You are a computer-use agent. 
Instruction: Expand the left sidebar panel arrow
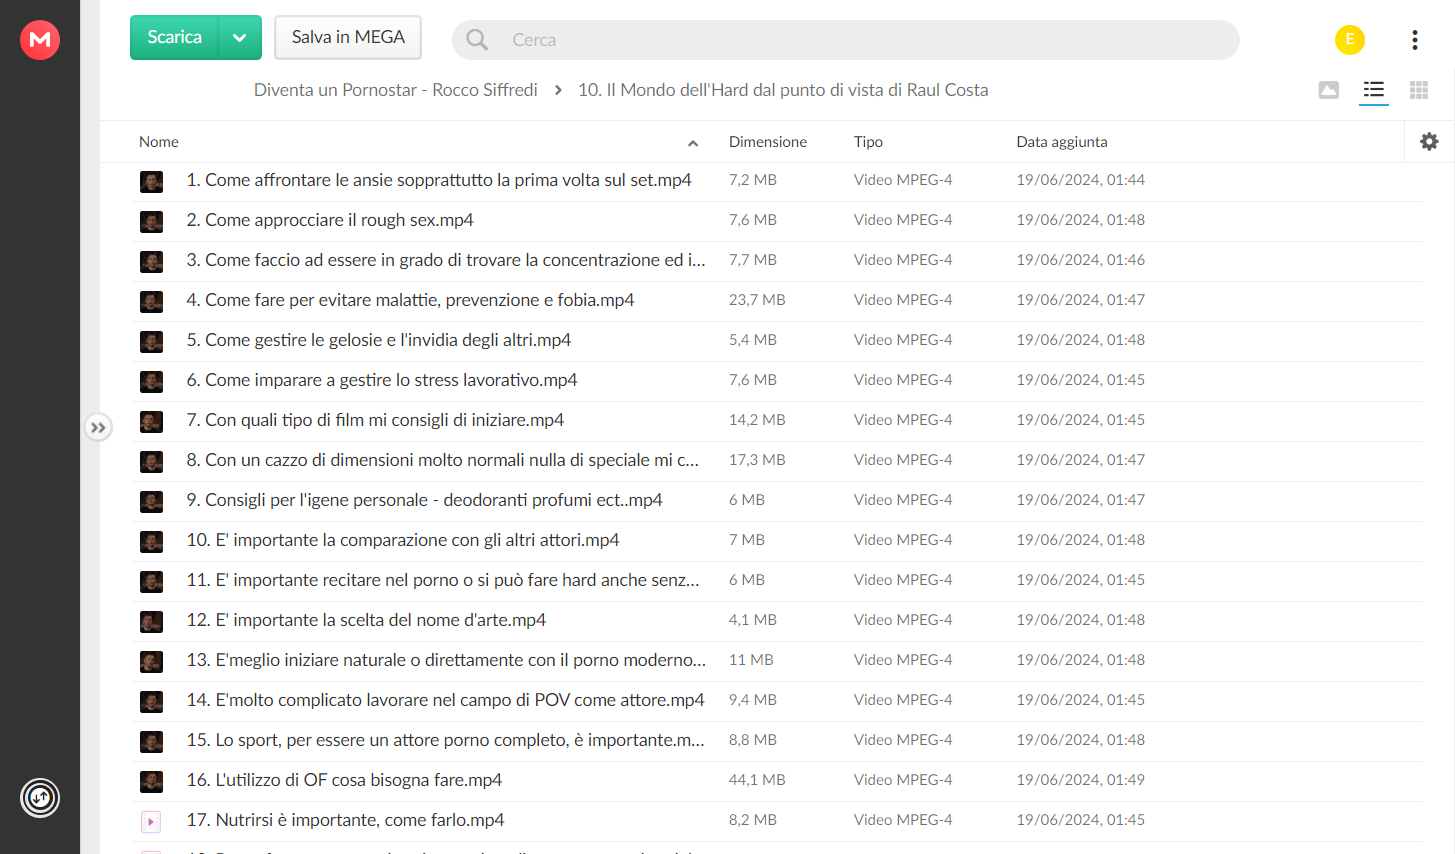98,428
